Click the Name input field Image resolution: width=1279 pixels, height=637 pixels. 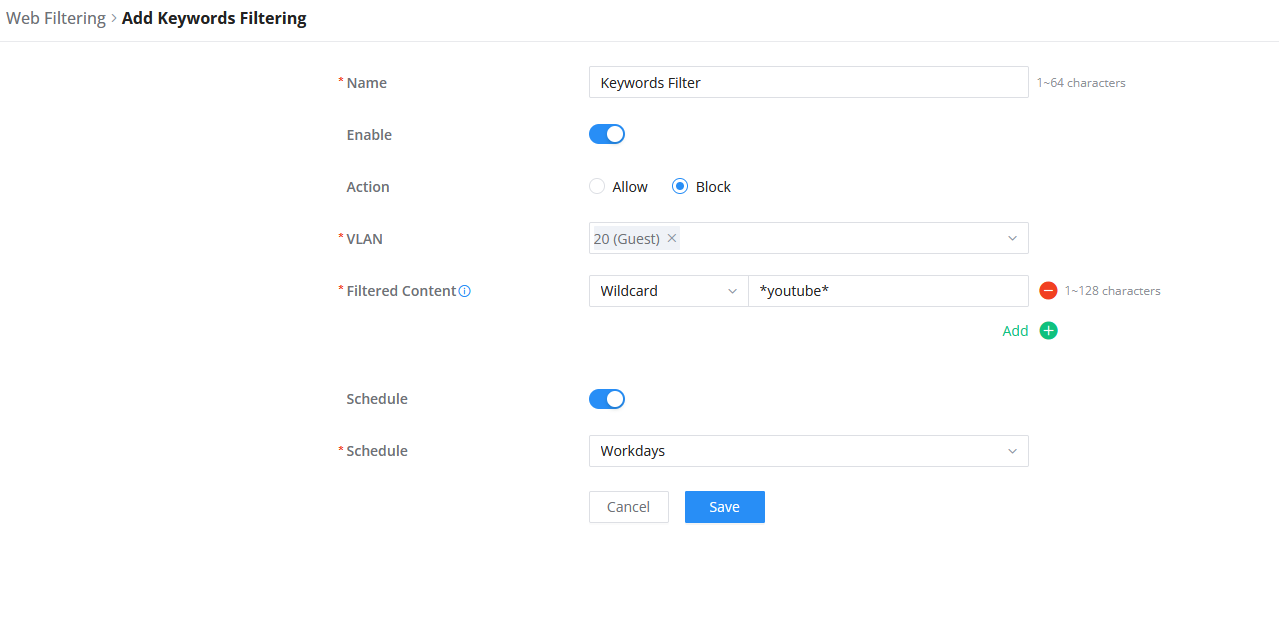coord(809,82)
